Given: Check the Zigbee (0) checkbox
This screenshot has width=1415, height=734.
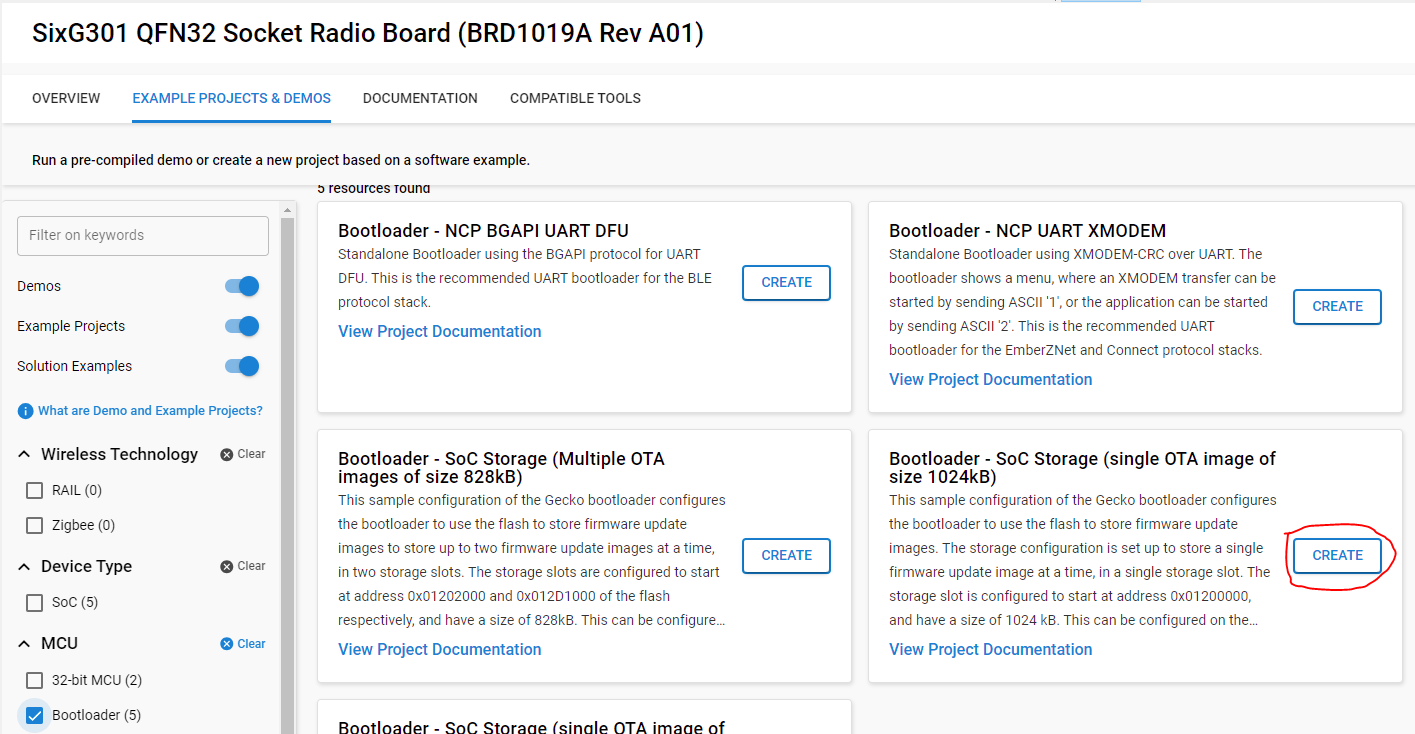Looking at the screenshot, I should click(x=34, y=525).
